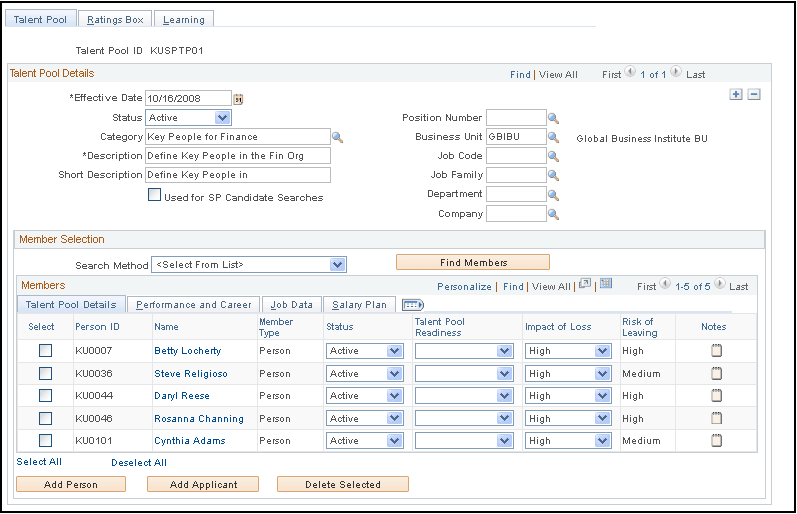Open the Effective Date calendar picker
The height and width of the screenshot is (514, 797).
pos(238,99)
